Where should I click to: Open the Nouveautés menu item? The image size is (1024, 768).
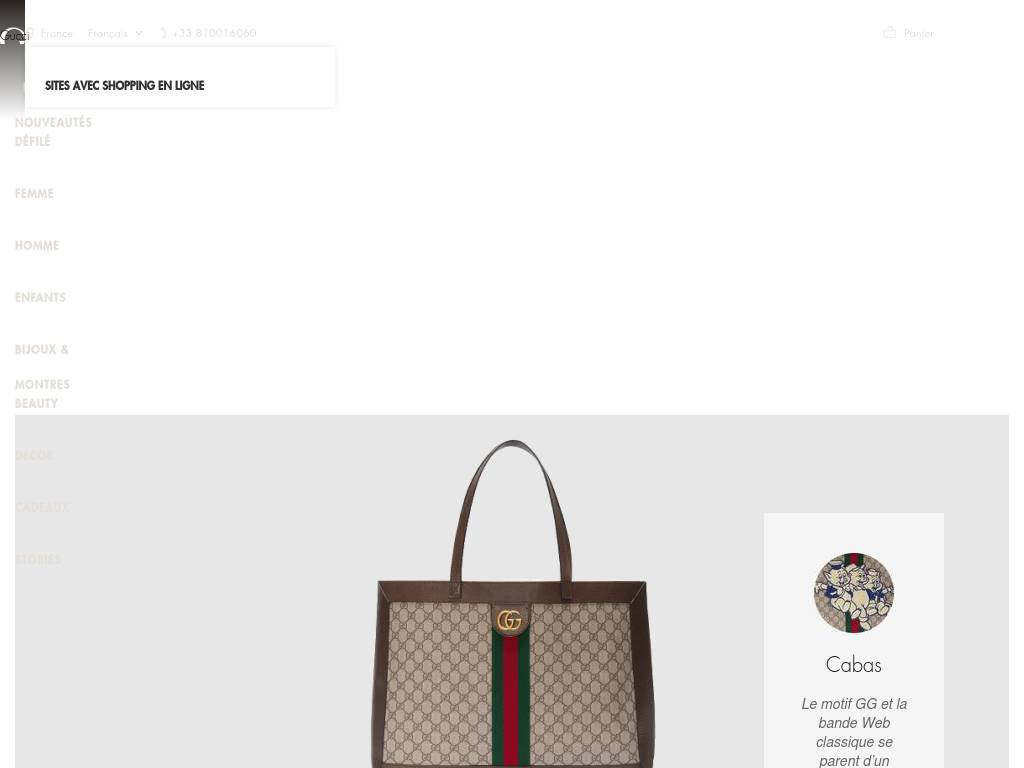(x=53, y=122)
